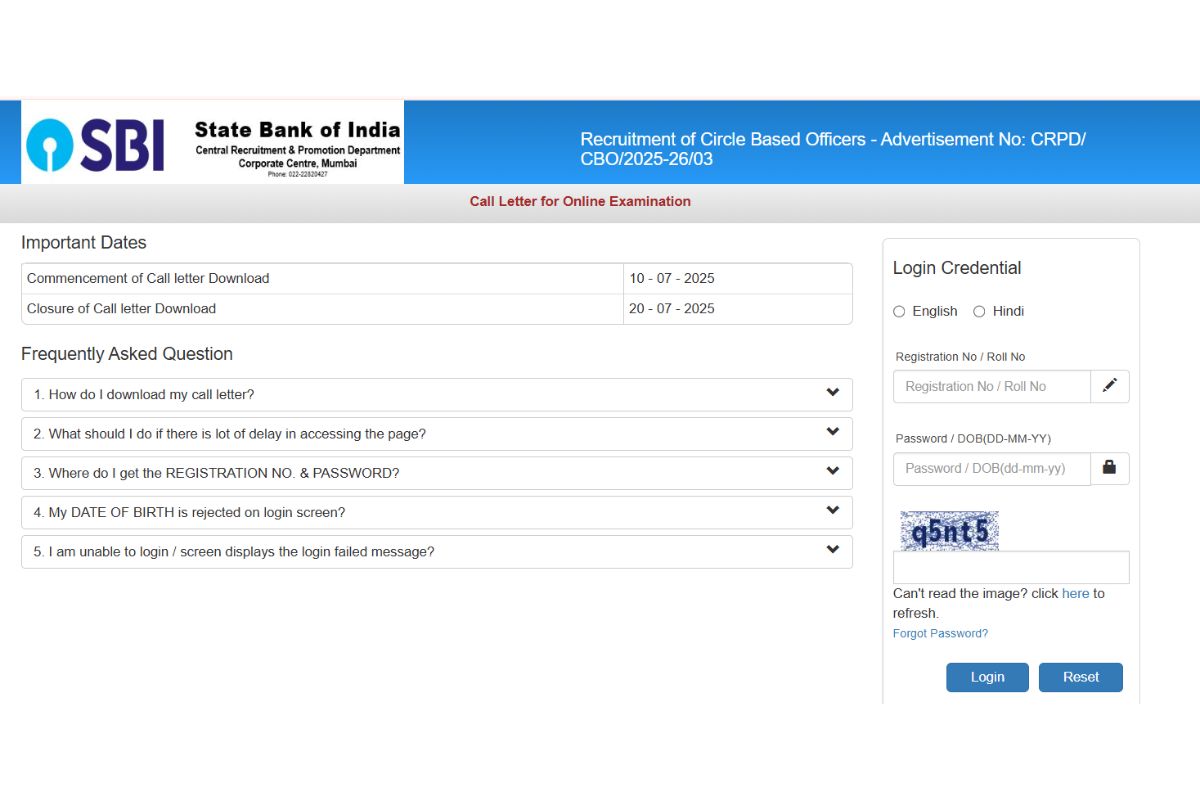The image size is (1200, 800).
Task: Click the captcha image q5nt5
Action: (x=949, y=531)
